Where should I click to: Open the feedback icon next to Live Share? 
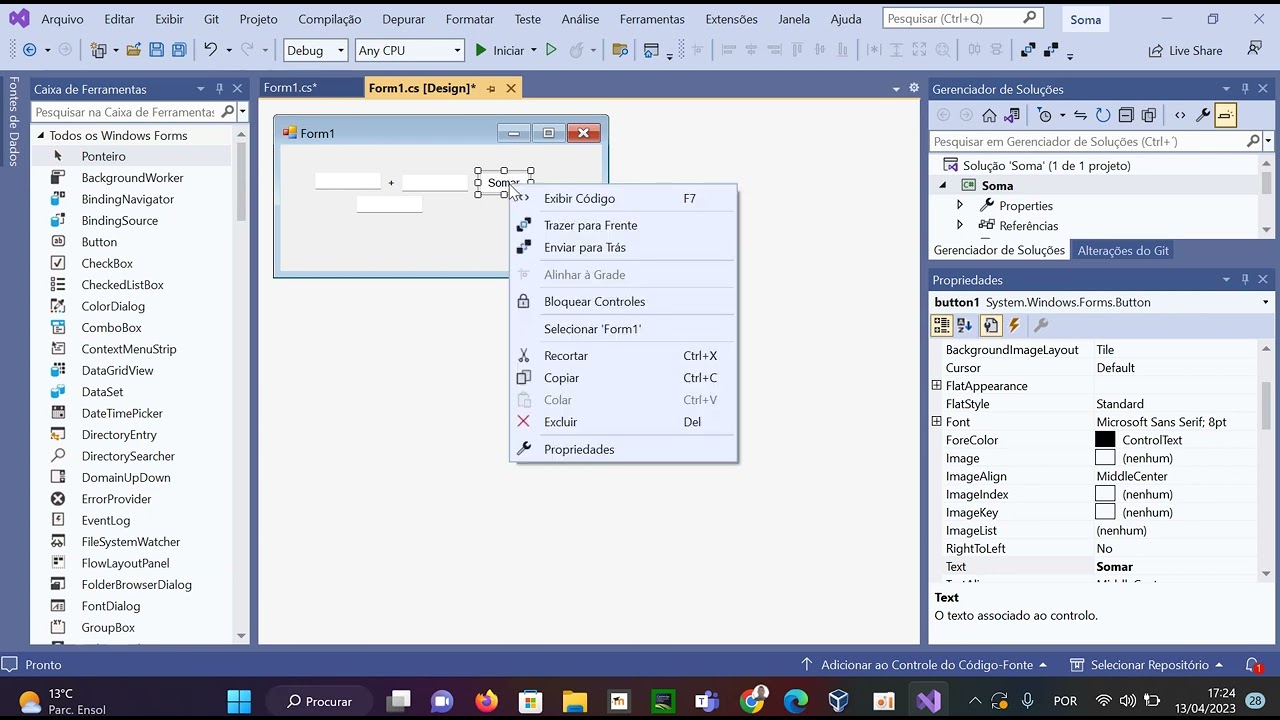pyautogui.click(x=1254, y=50)
